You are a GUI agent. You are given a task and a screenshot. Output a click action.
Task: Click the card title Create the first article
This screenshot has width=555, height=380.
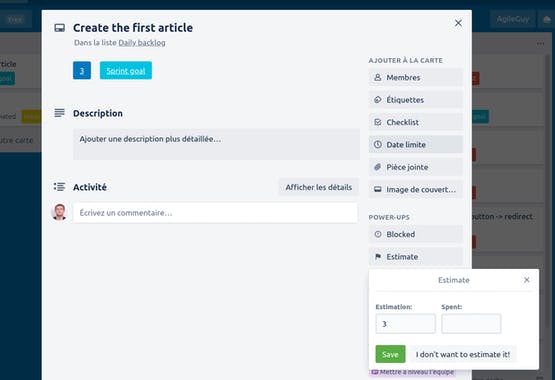[x=133, y=28]
